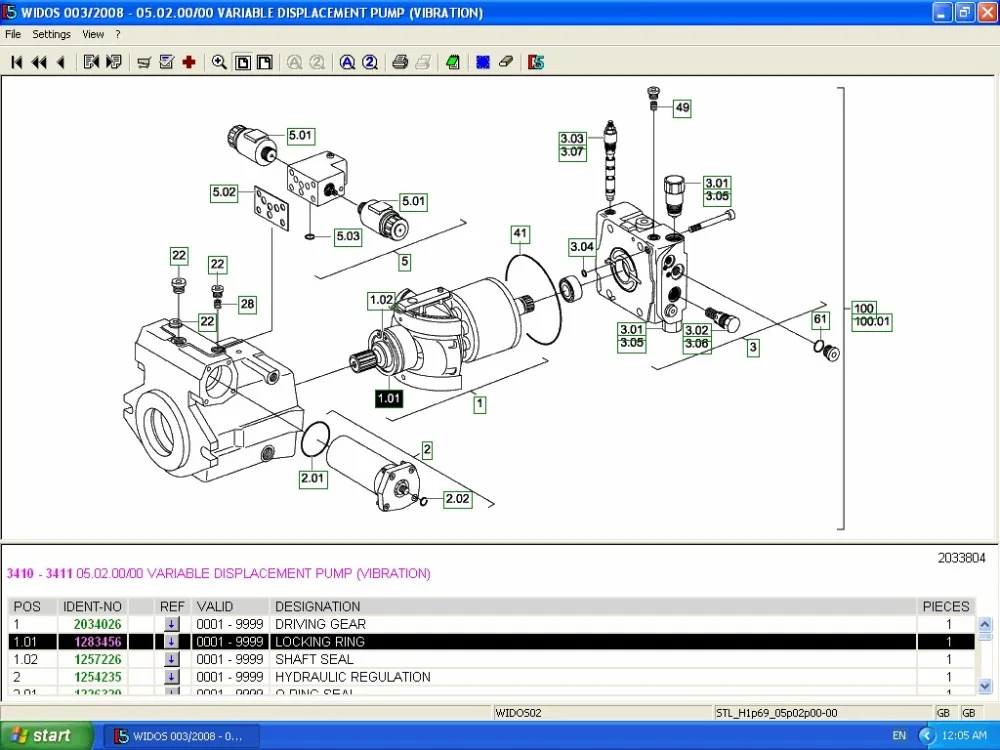This screenshot has width=1000, height=750.
Task: Click REF arrow for LOCKING RING row
Action: (x=172, y=642)
